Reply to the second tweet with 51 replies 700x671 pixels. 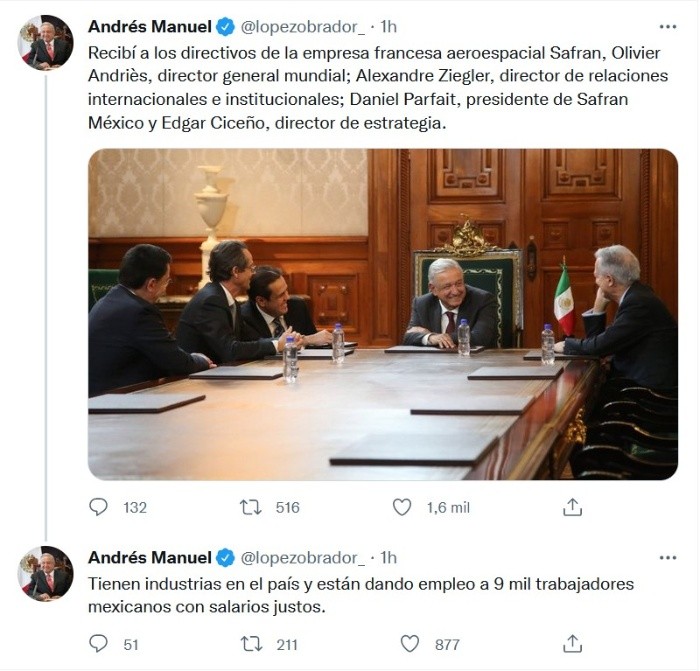coord(99,644)
